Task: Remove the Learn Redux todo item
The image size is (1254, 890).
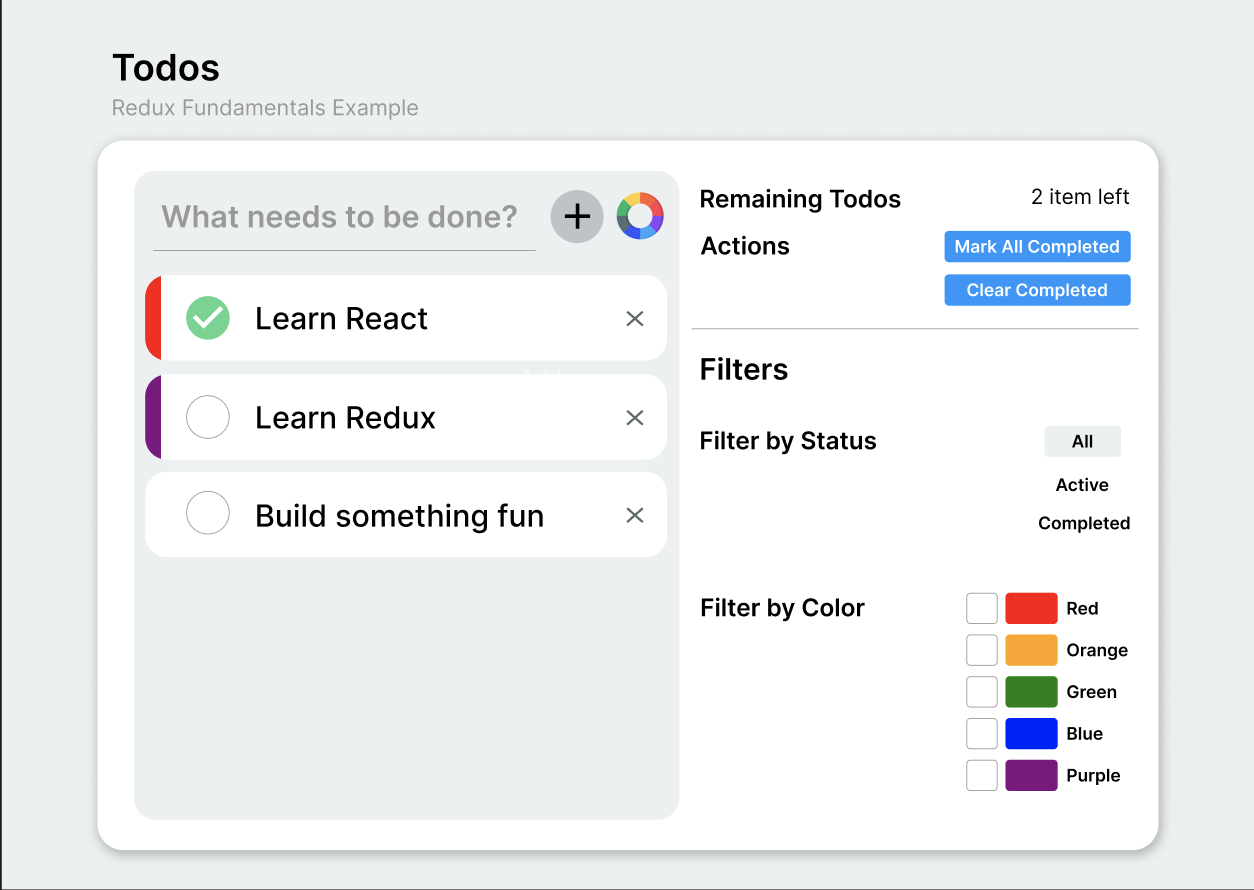Action: (634, 418)
